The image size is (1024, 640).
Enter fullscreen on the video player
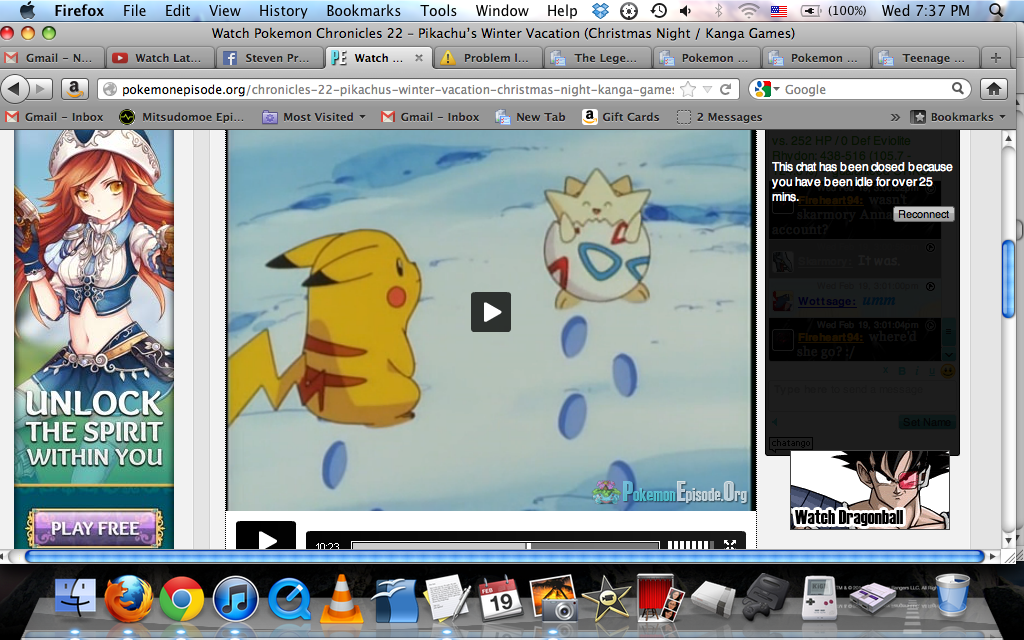click(x=730, y=543)
